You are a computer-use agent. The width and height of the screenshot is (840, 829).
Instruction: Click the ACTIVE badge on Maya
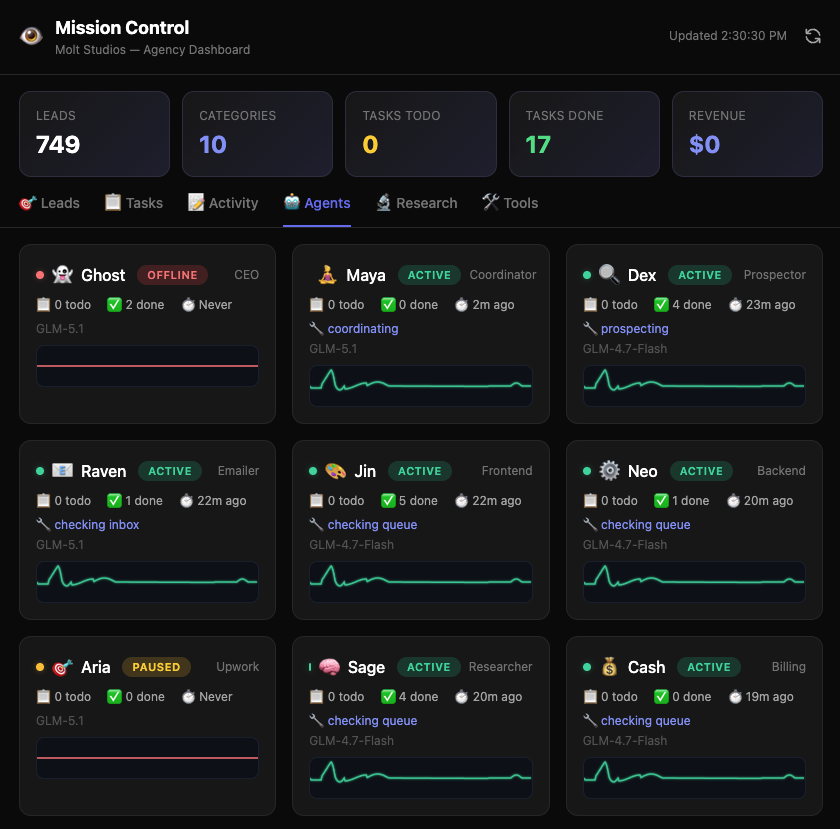pos(429,275)
